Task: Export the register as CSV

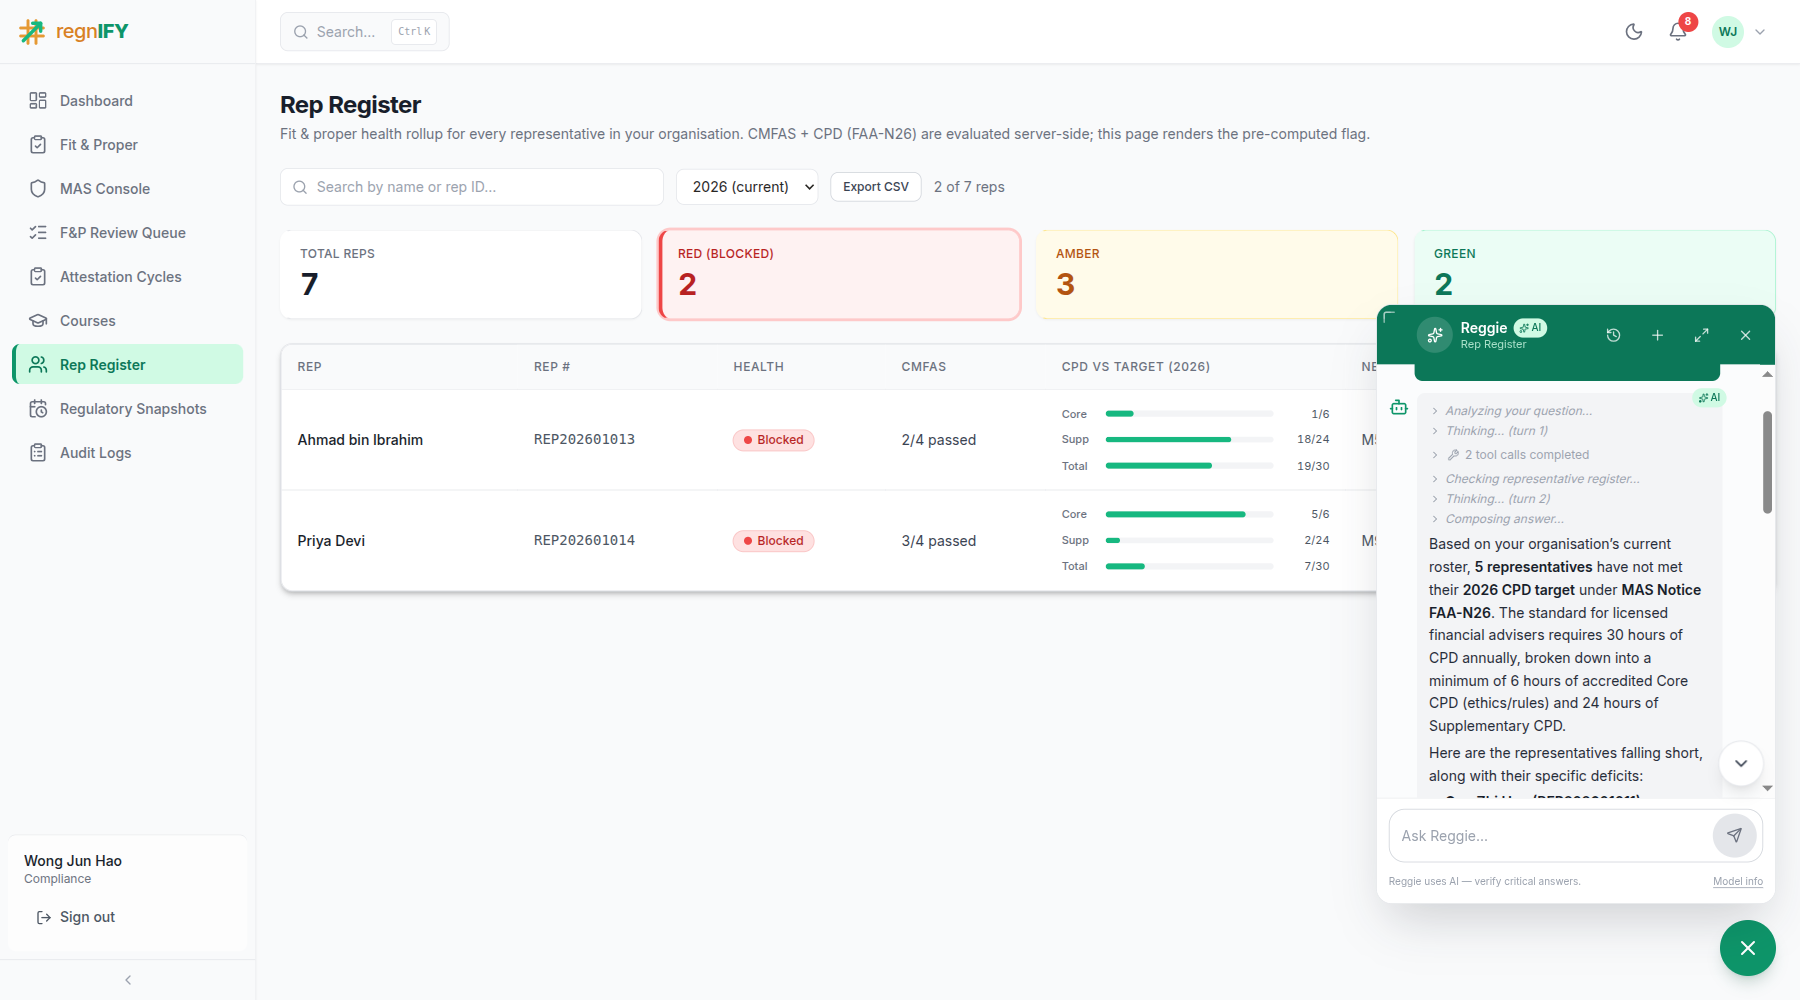Action: (x=876, y=187)
